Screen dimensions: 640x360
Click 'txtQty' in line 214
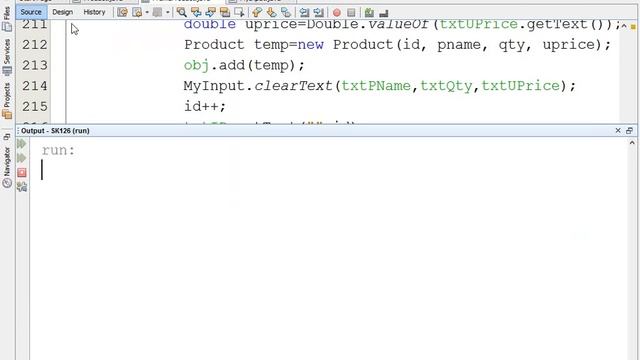click(x=446, y=86)
